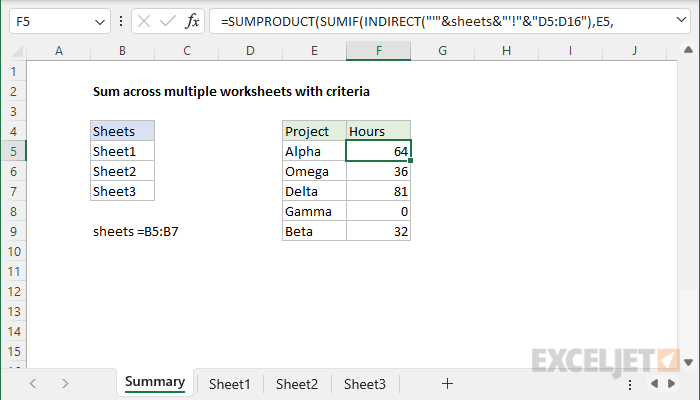The height and width of the screenshot is (400, 700).
Task: Click the title cell 'Sum across multiple worksheets'
Action: 231,92
